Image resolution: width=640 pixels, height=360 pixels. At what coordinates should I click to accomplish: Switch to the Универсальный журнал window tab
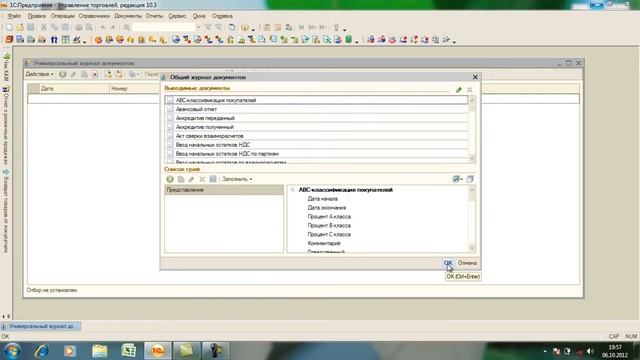(41, 327)
